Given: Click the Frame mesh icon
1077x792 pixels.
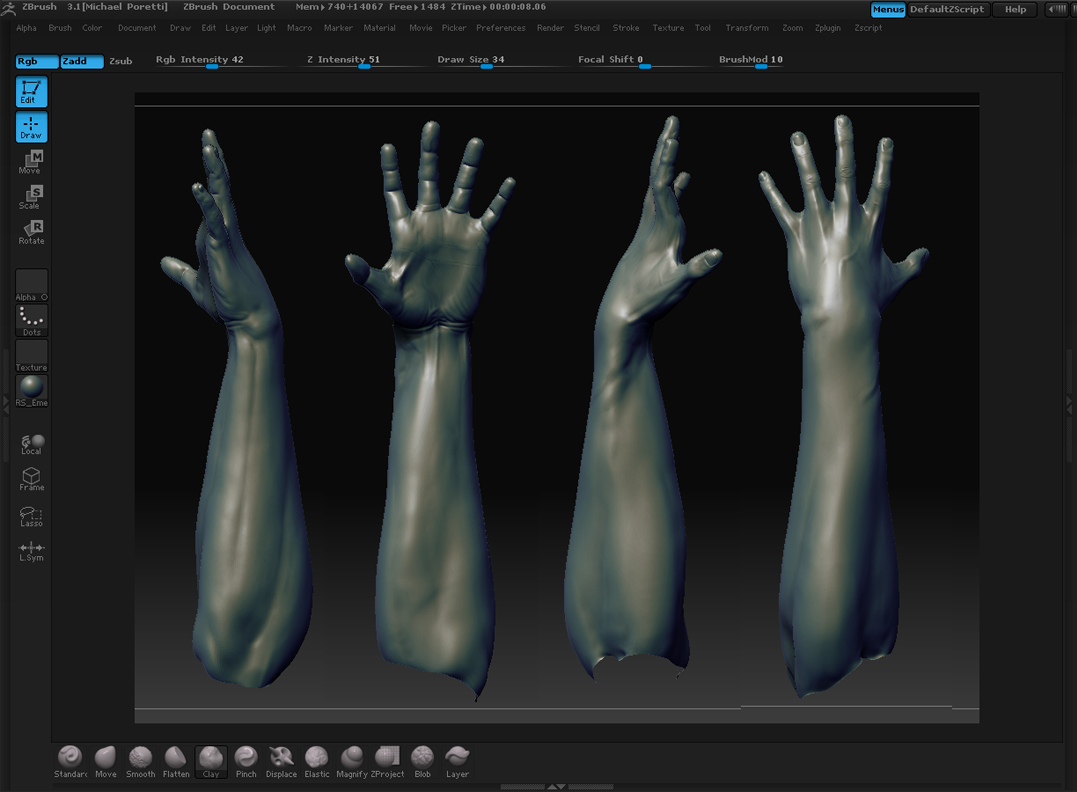Looking at the screenshot, I should tap(32, 479).
